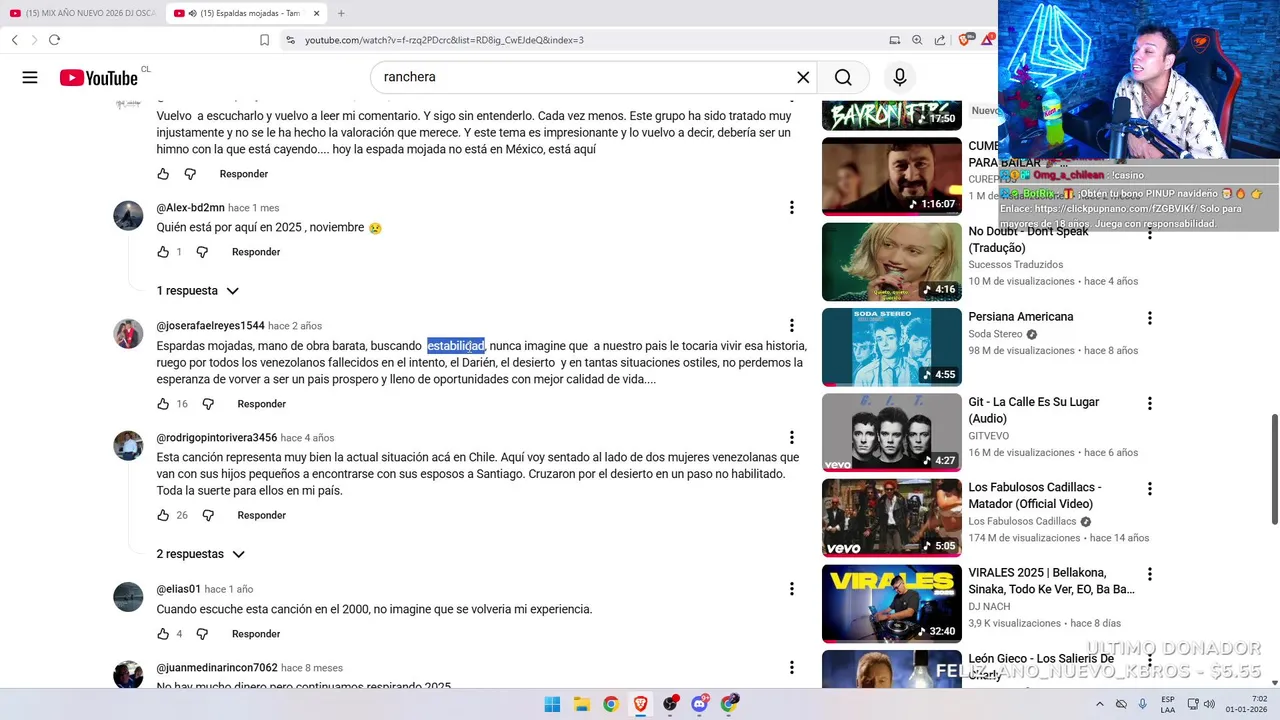Viewport: 1280px width, 720px height.
Task: Reply to @joserafaelreyes1544 with Responder
Action: [x=261, y=404]
